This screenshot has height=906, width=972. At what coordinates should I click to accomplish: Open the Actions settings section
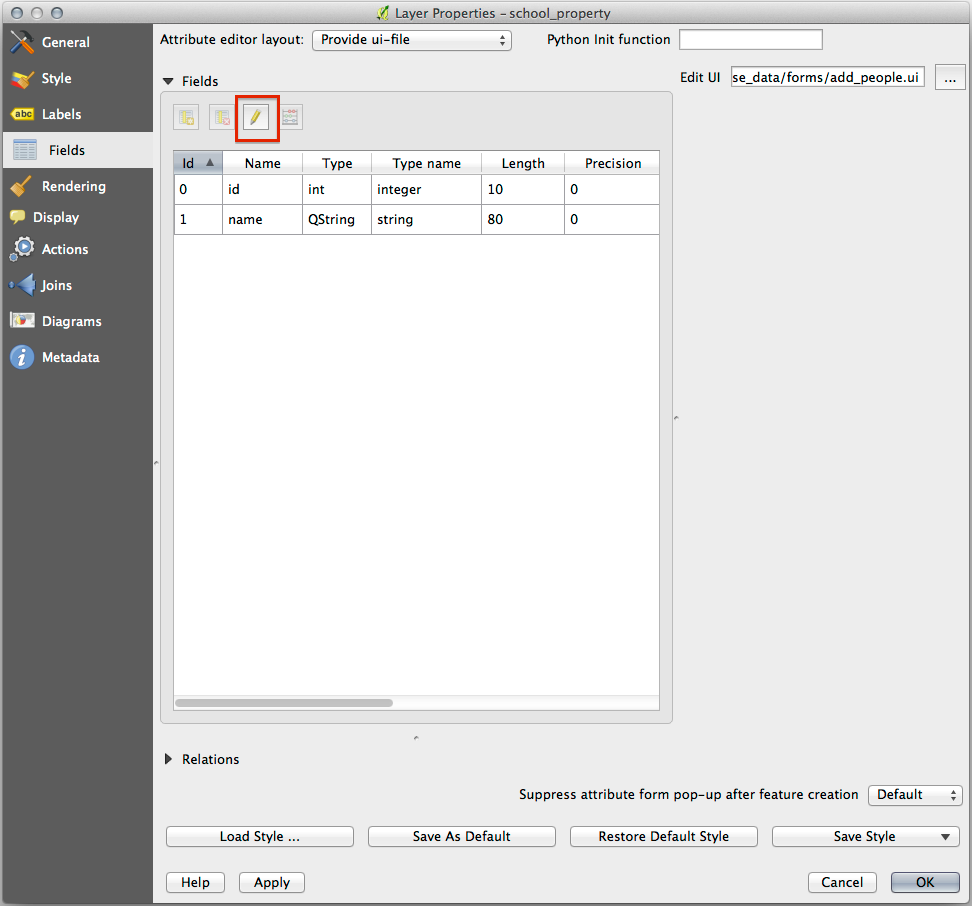tap(64, 250)
